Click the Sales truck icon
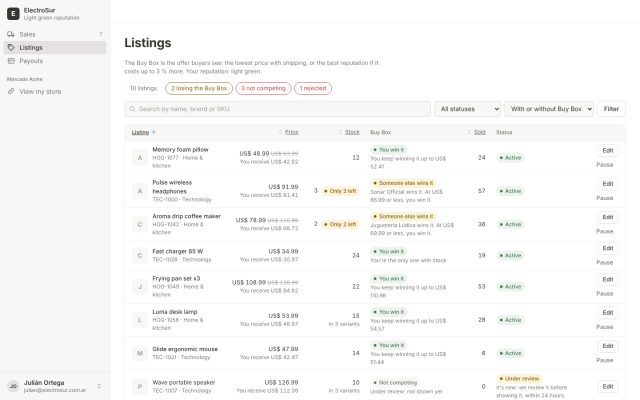 (11, 34)
